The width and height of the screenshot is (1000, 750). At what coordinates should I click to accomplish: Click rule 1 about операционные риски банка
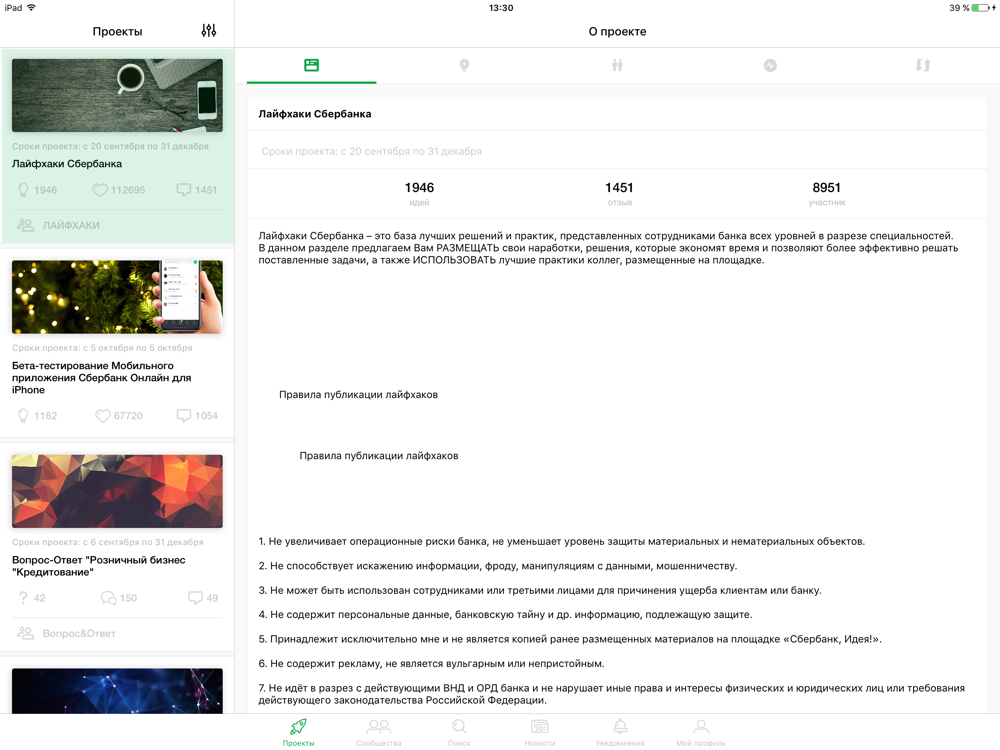pyautogui.click(x=562, y=541)
